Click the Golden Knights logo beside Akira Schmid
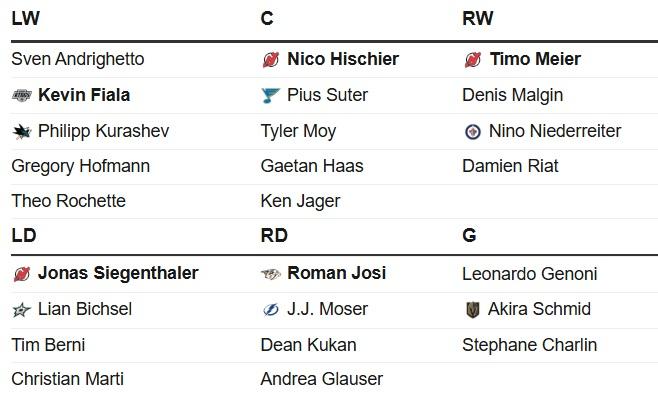This screenshot has height=405, width=658. (473, 310)
